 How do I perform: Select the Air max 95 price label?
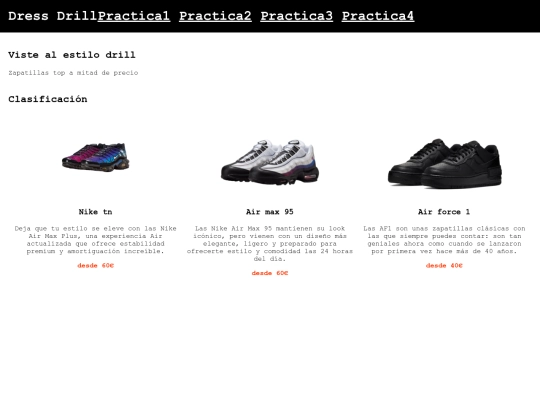click(270, 273)
